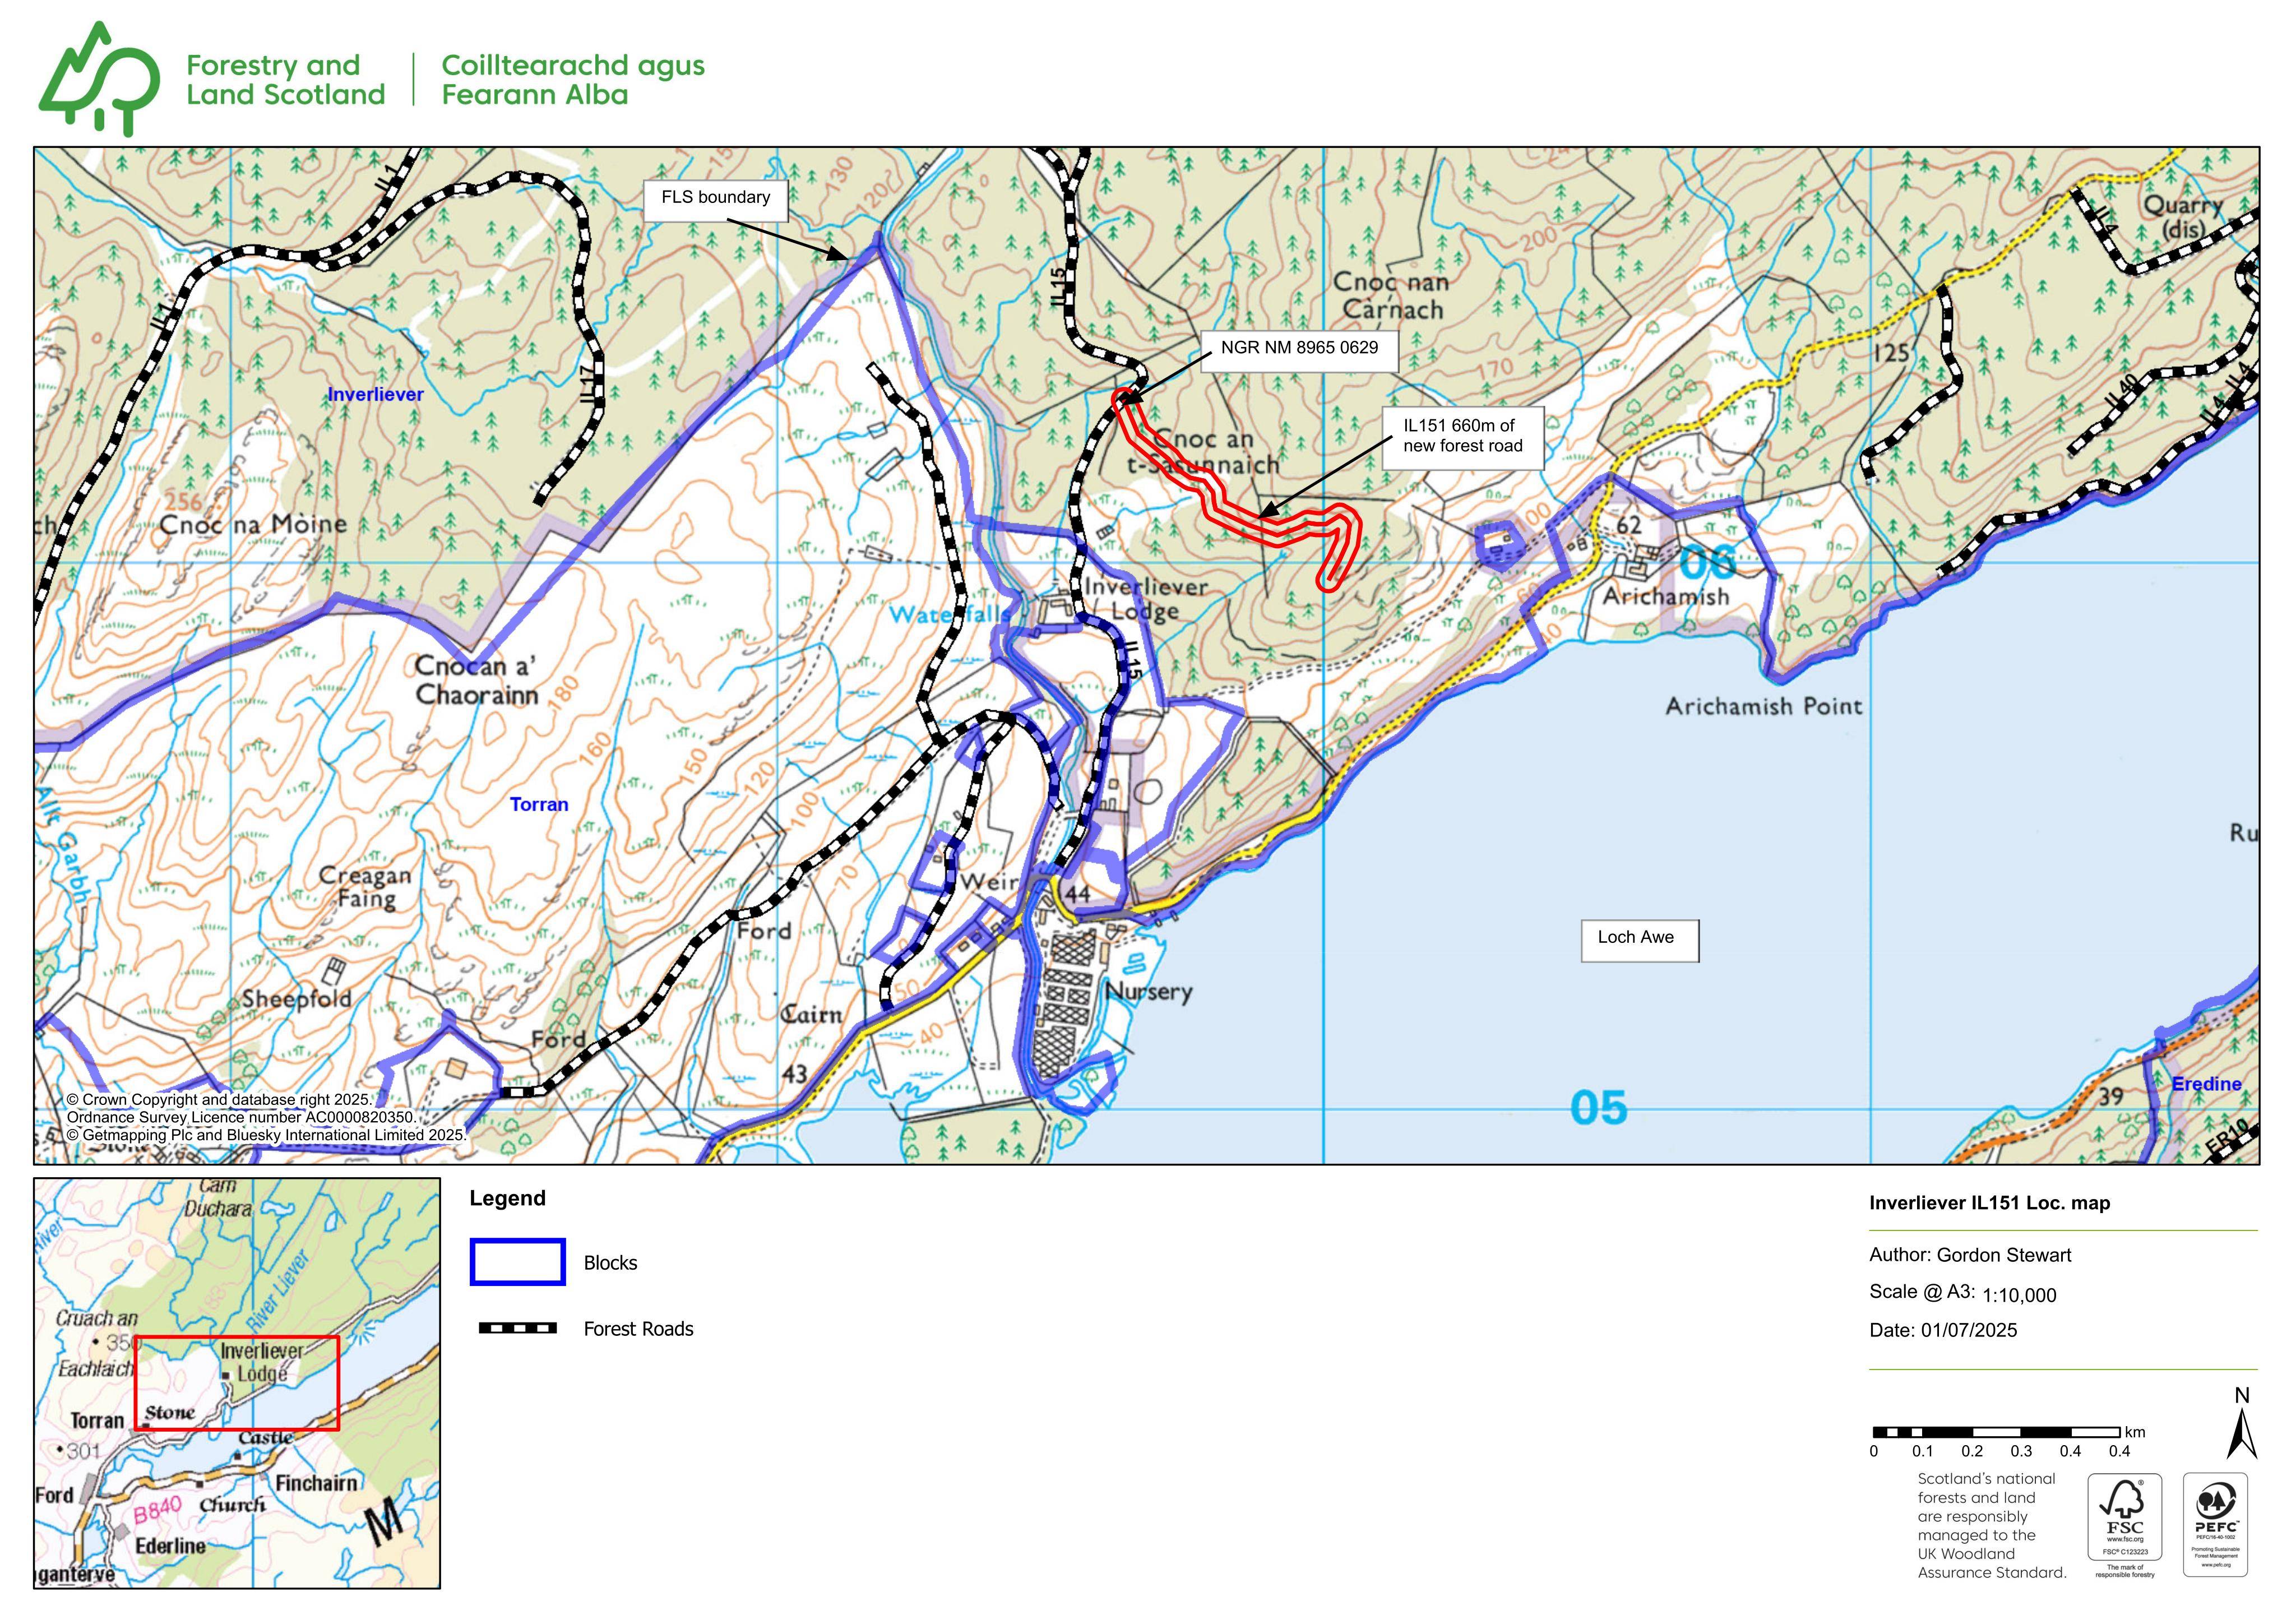The image size is (2296, 1624).
Task: Click the blue Blocks legend swatch
Action: click(517, 1262)
